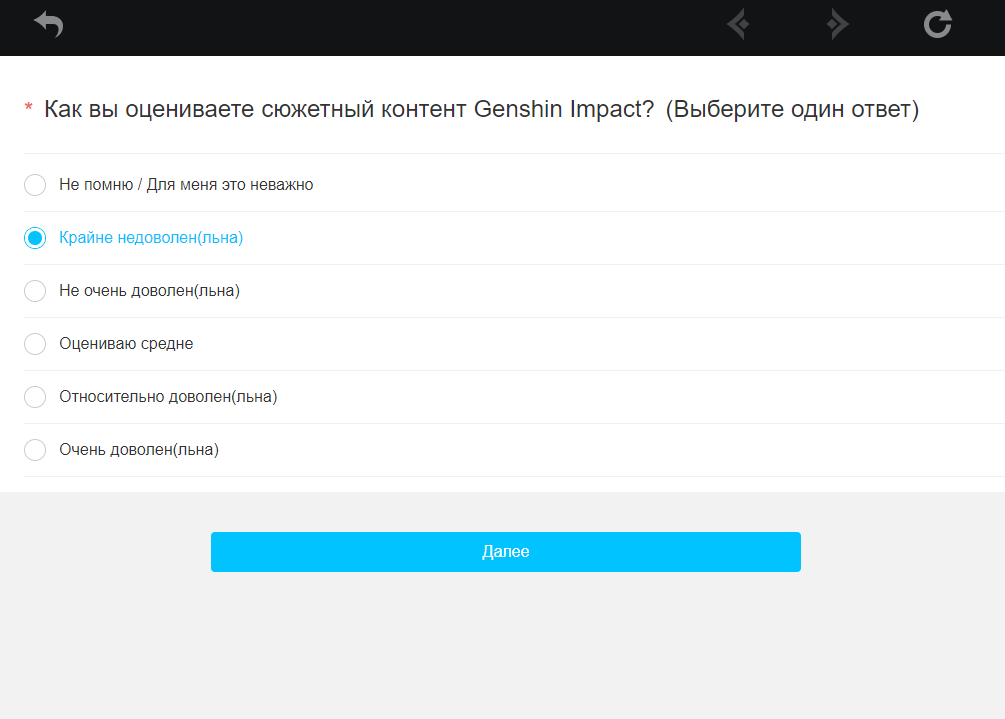Select the 'Крайне недоволен(льна)' radio button

coord(35,238)
